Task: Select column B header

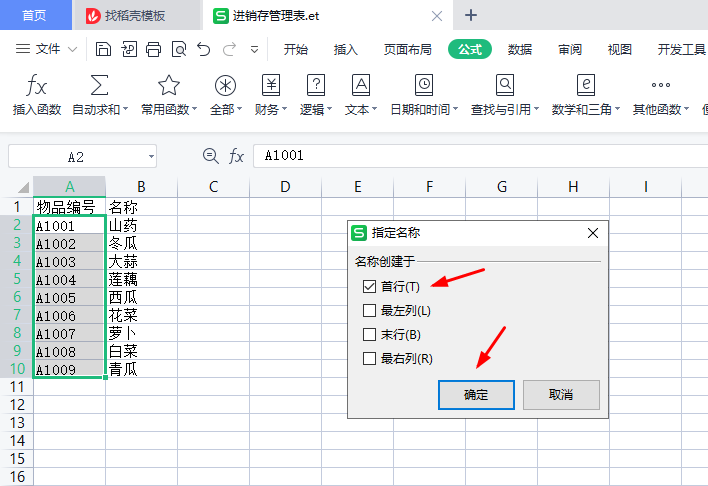Action: (141, 187)
